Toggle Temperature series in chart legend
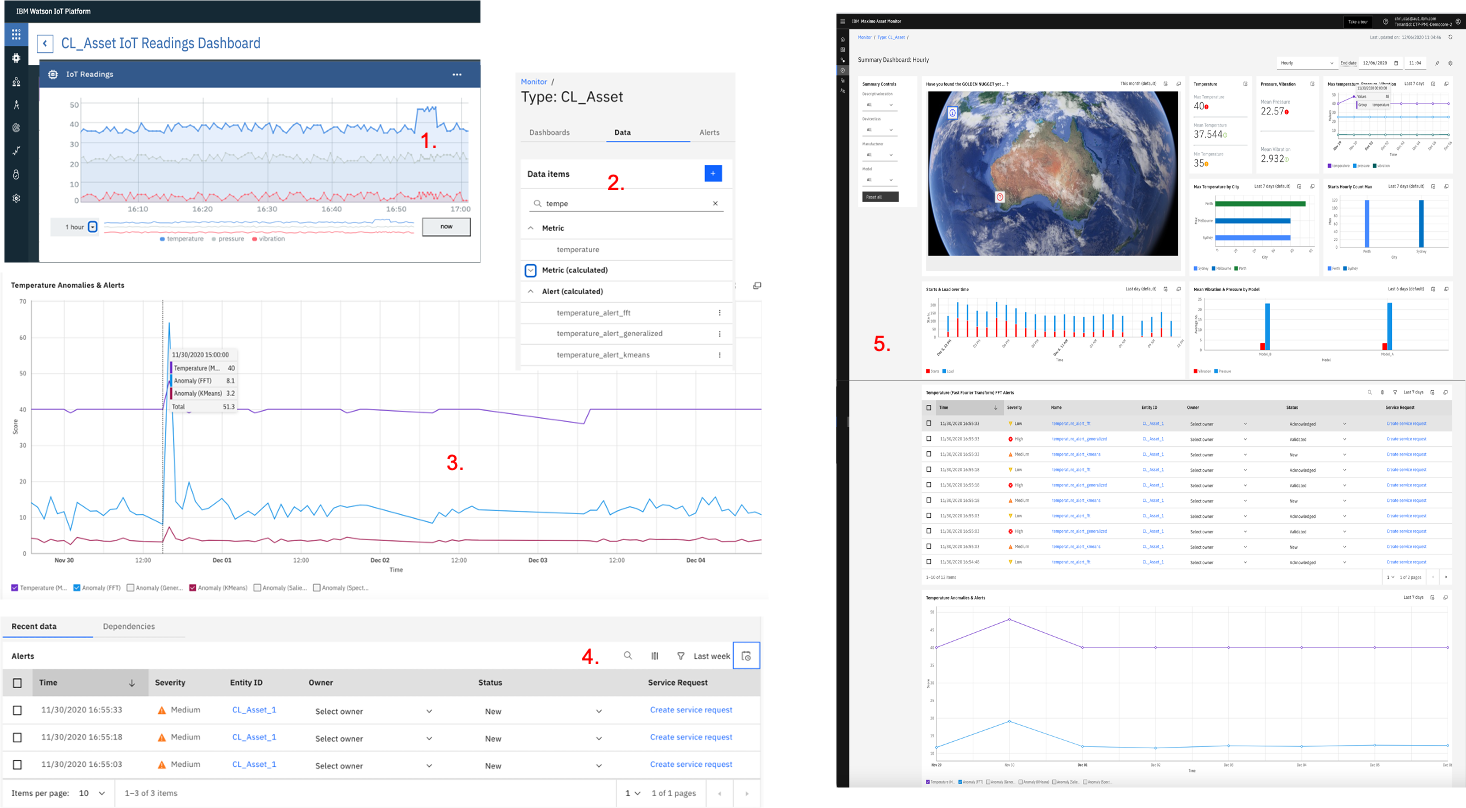 click(15, 588)
